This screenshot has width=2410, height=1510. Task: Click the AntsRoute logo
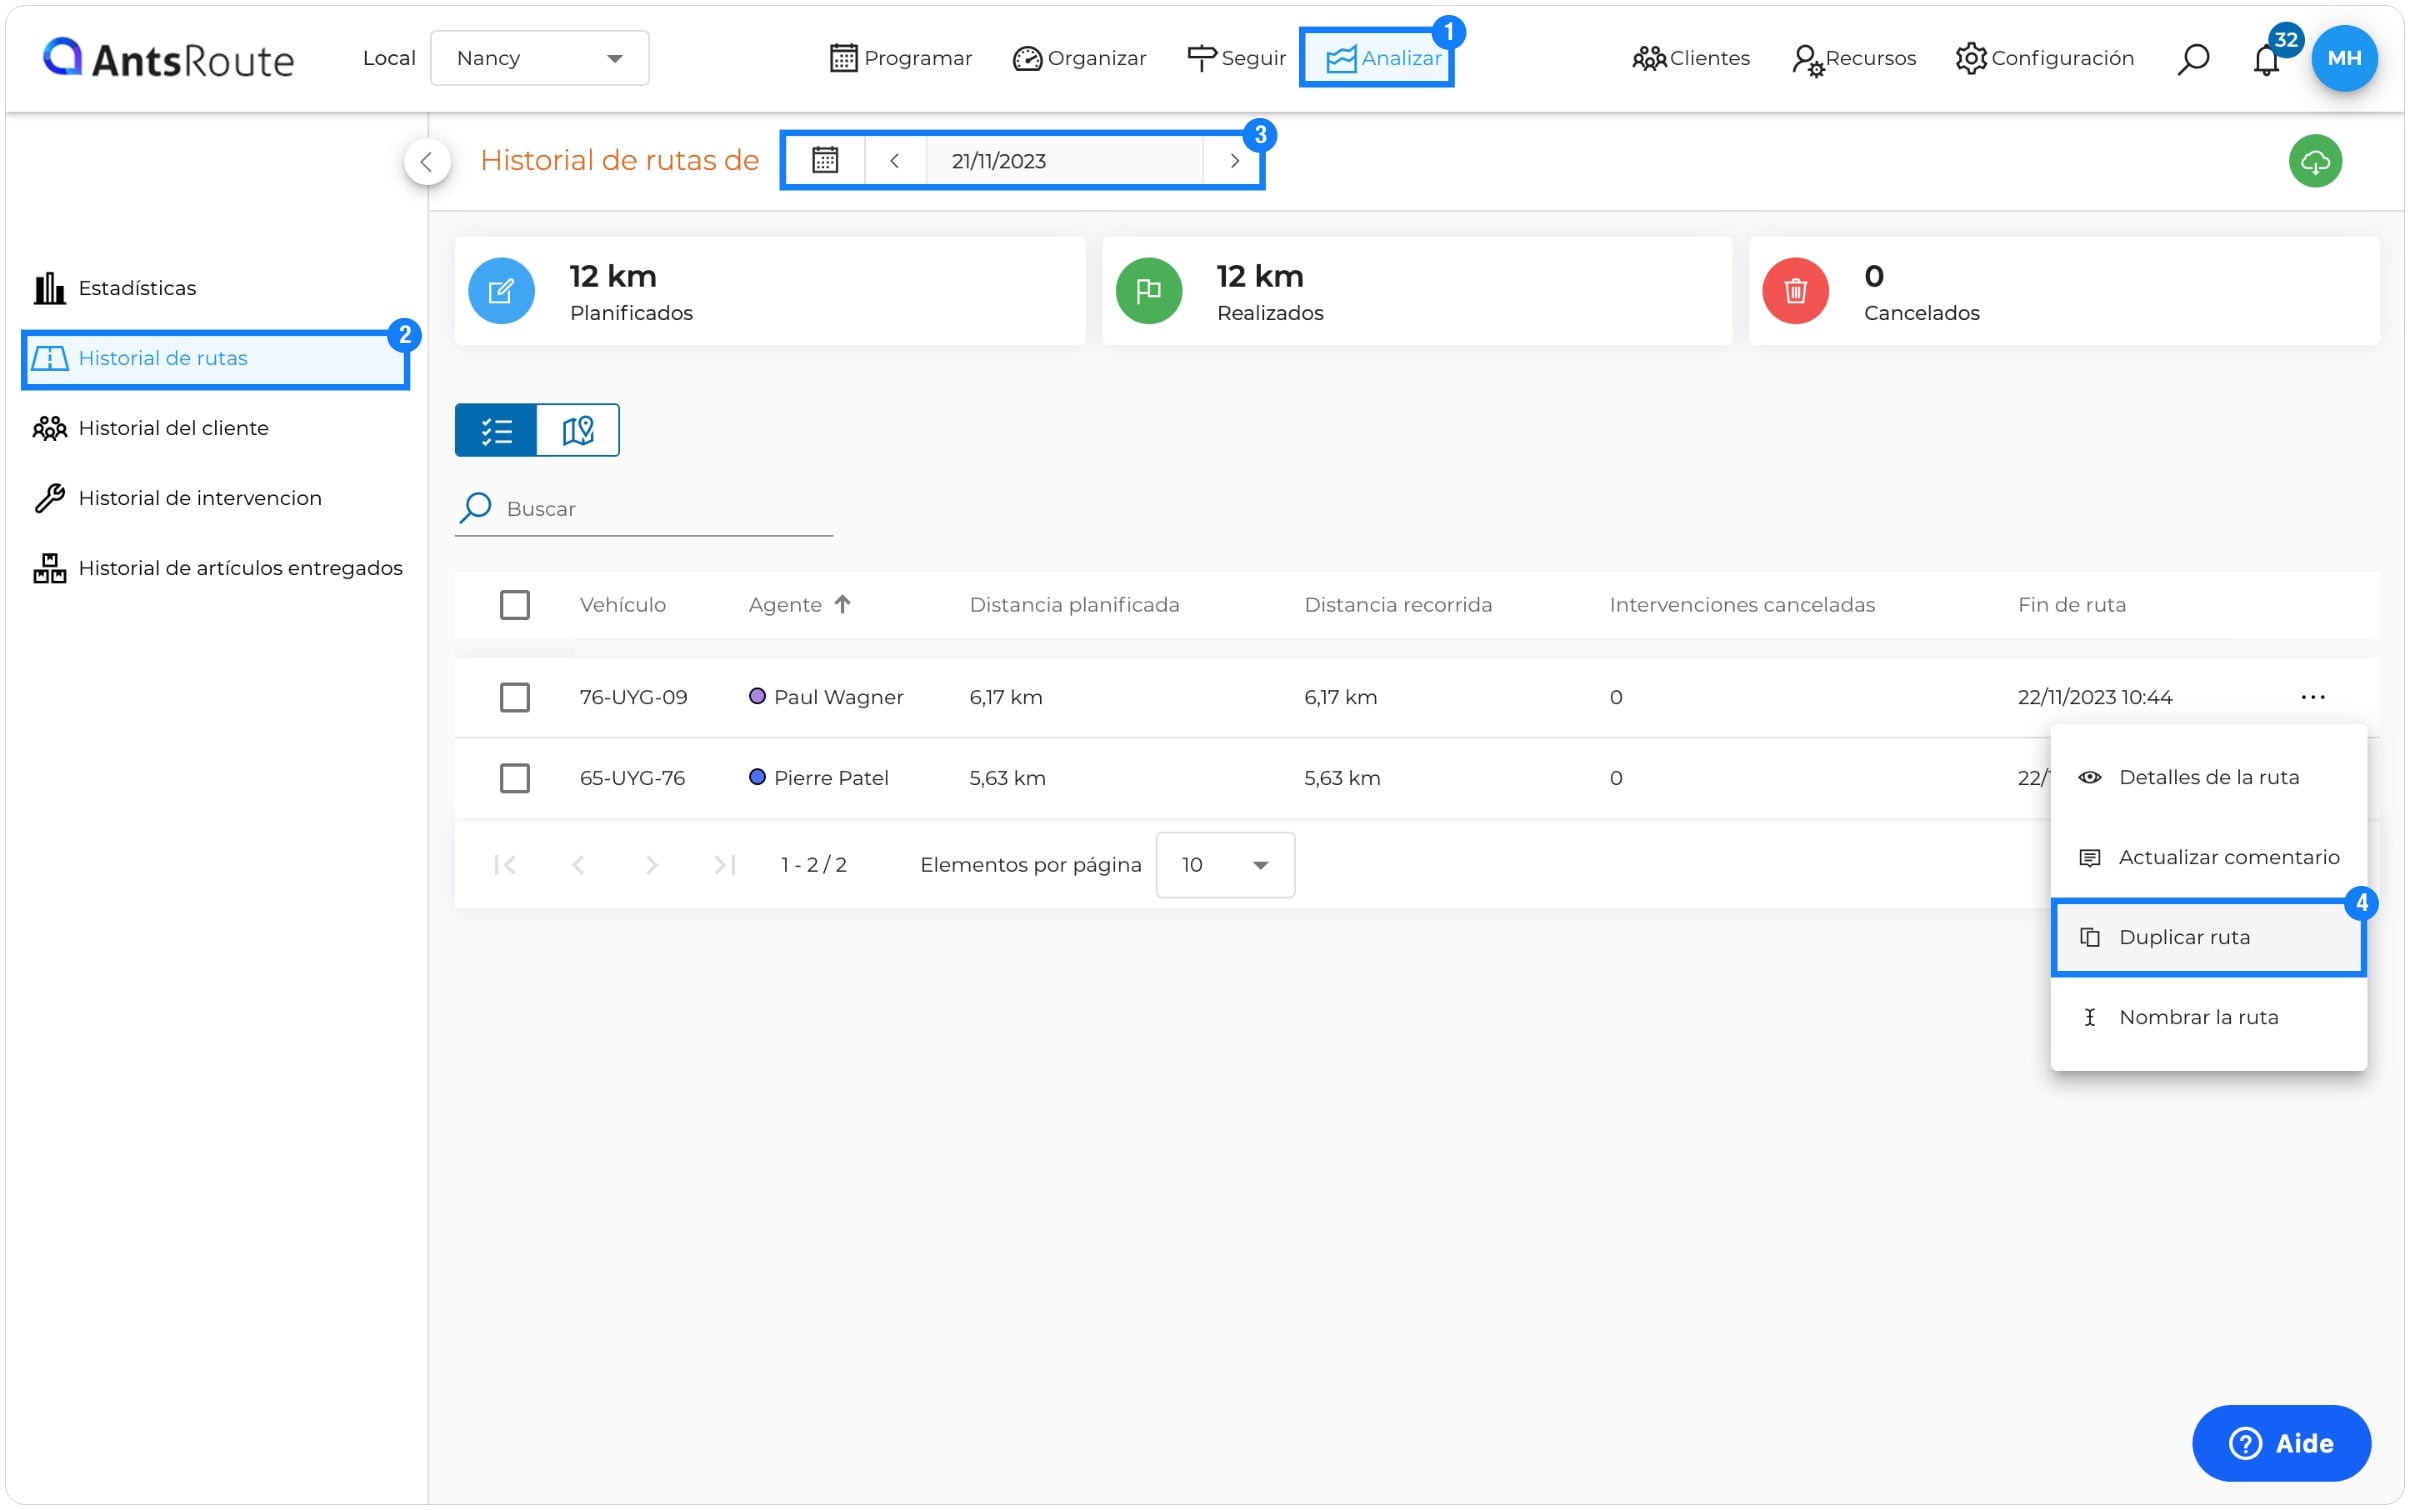(168, 59)
